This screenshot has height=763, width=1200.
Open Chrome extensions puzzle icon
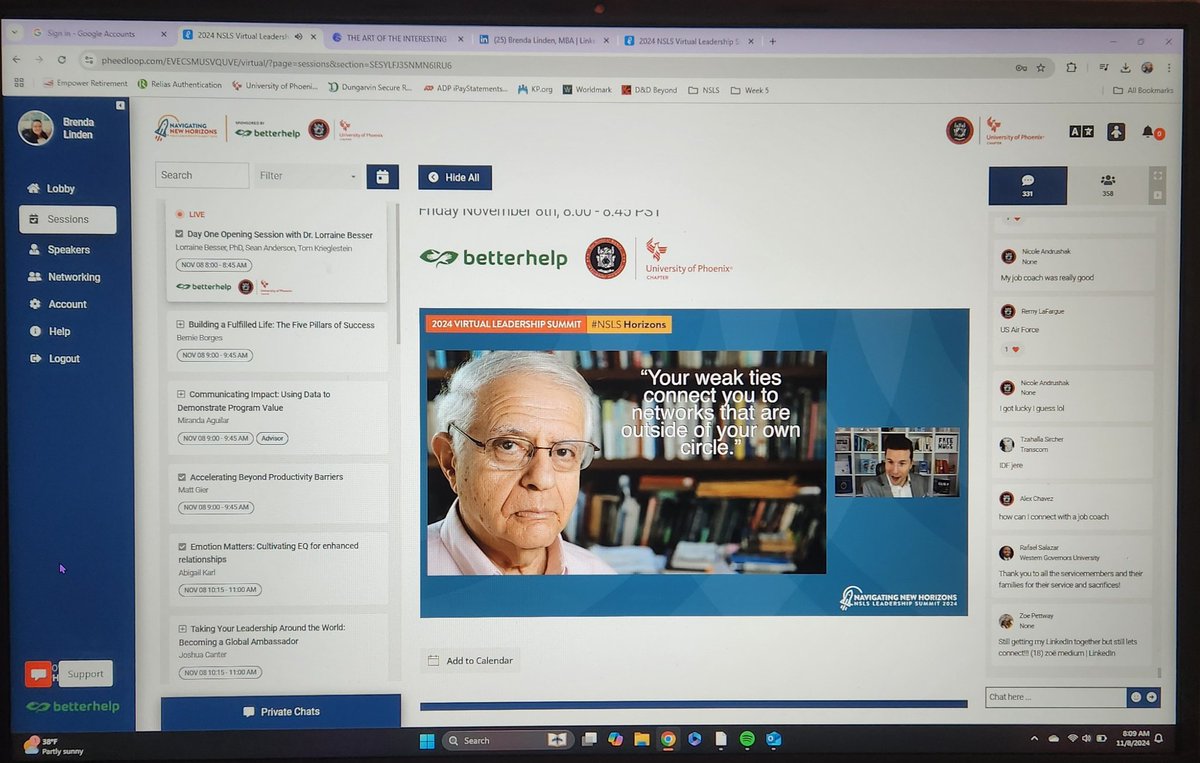pos(1071,68)
